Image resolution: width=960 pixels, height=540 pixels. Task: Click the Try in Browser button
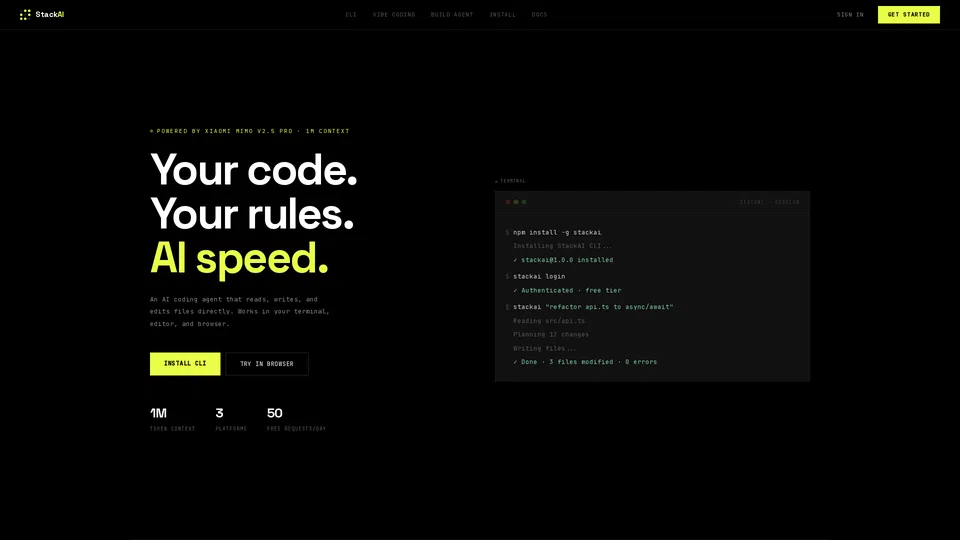pos(267,364)
